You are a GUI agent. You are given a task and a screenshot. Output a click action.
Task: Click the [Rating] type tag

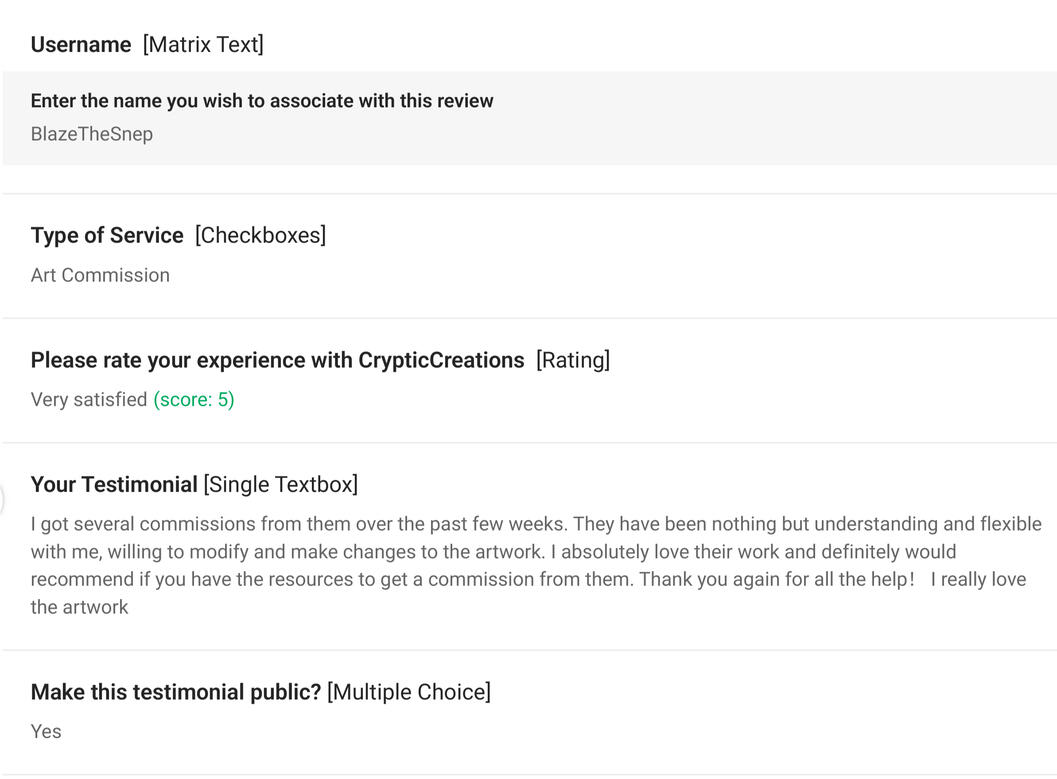(x=573, y=360)
